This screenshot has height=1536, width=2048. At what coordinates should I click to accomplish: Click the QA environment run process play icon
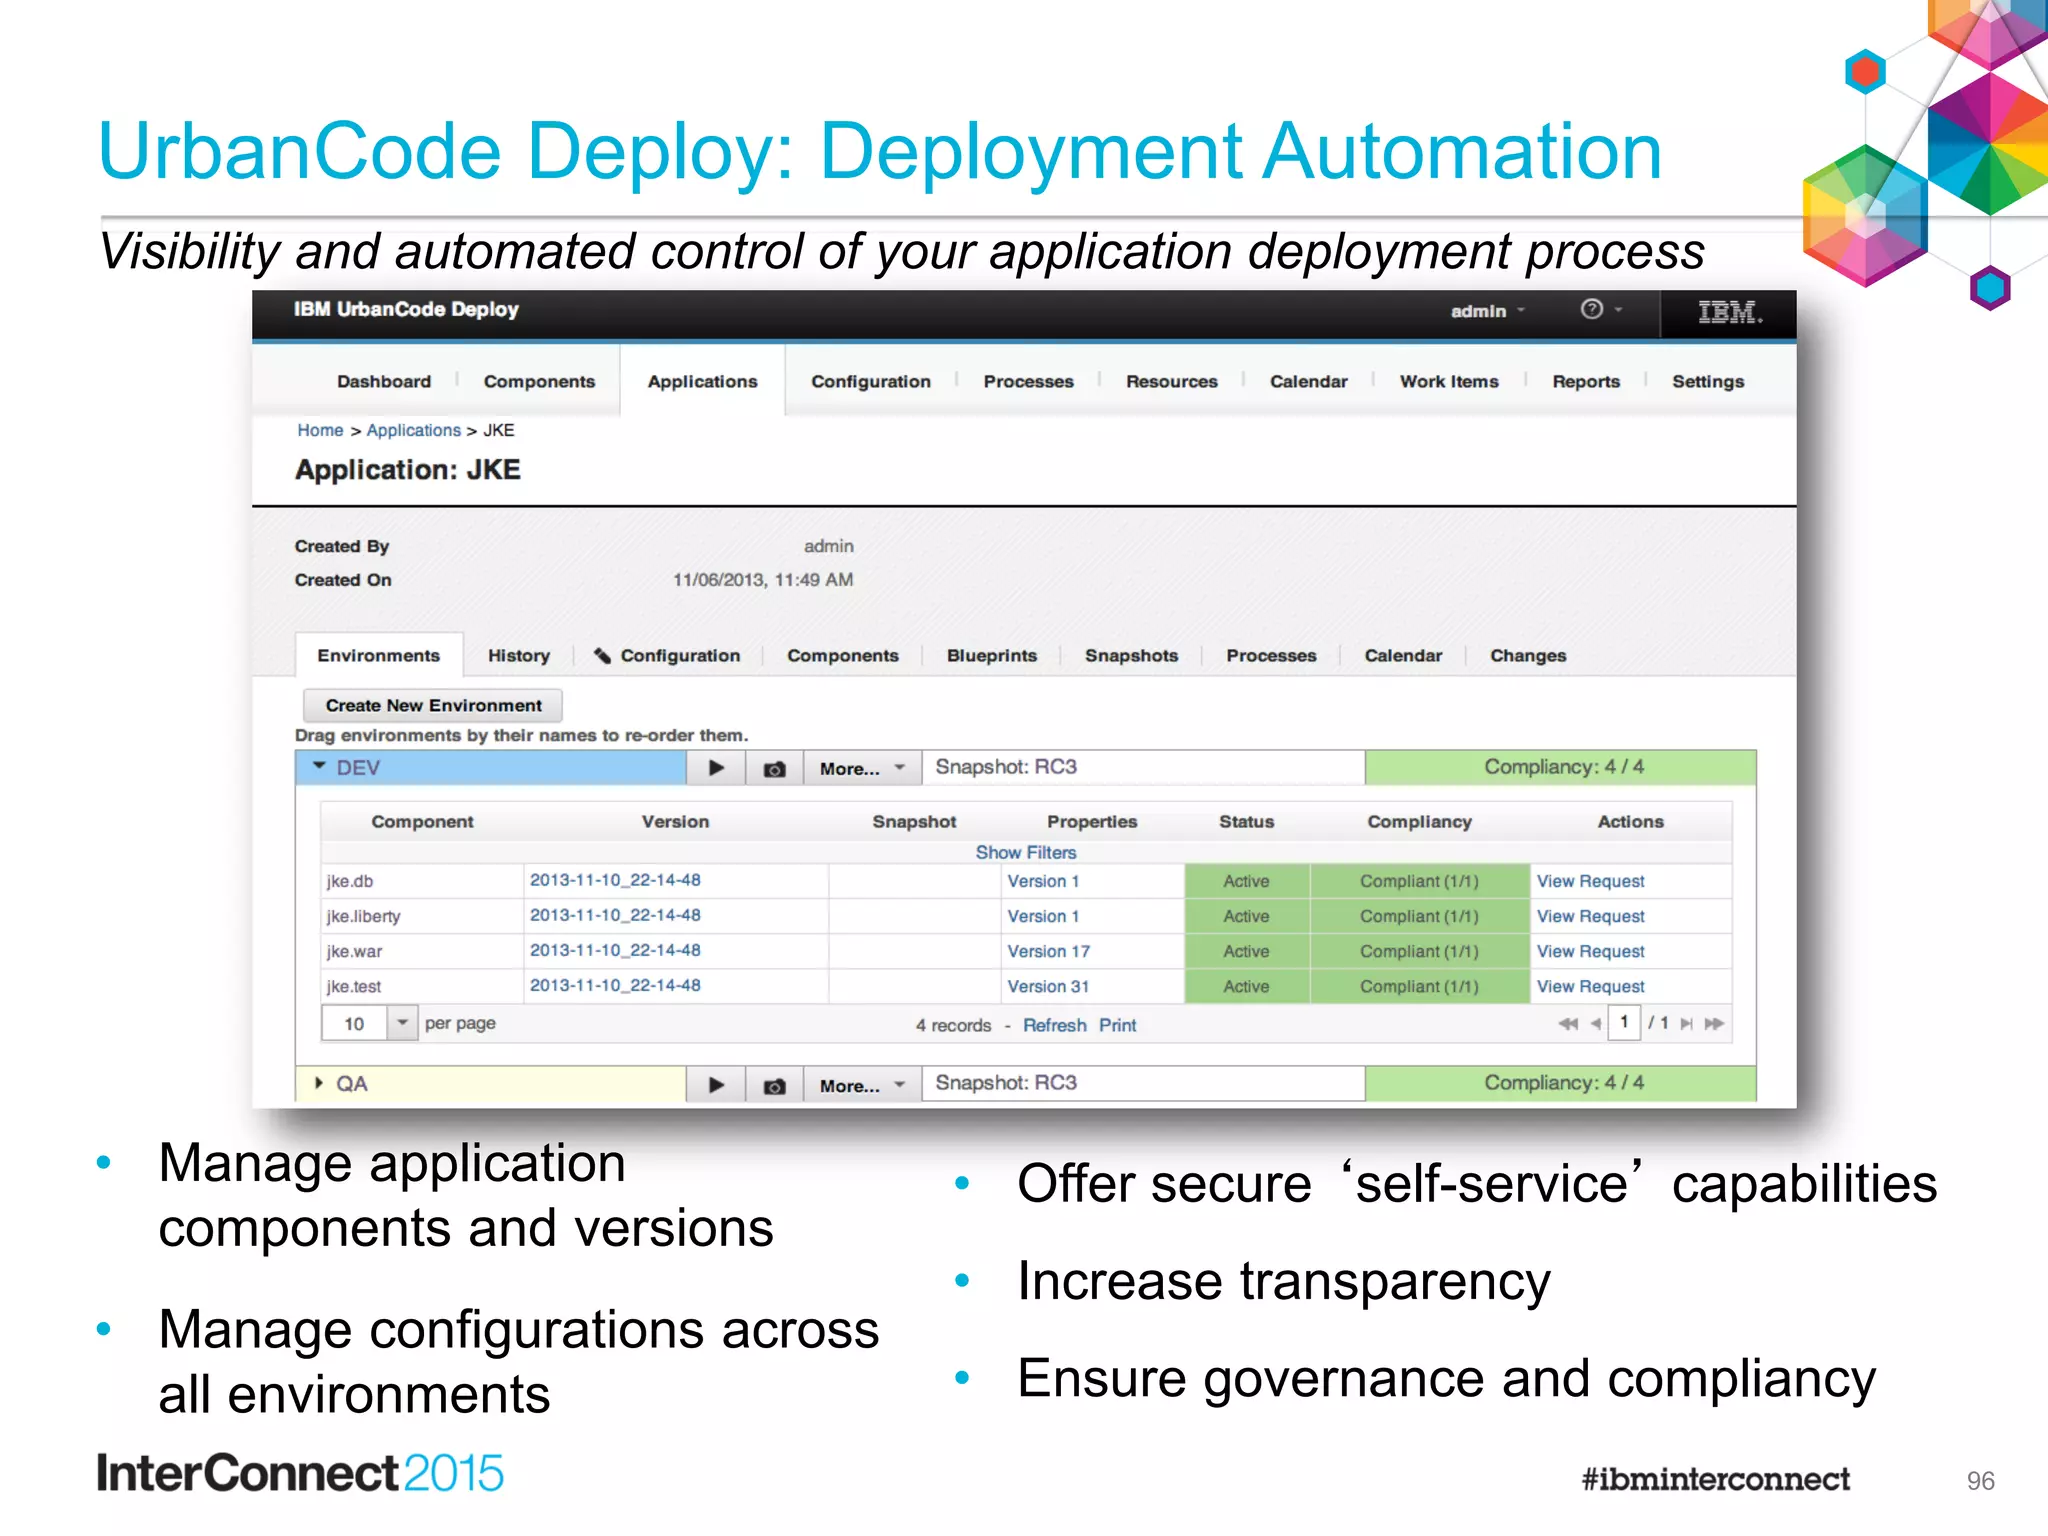(716, 1084)
